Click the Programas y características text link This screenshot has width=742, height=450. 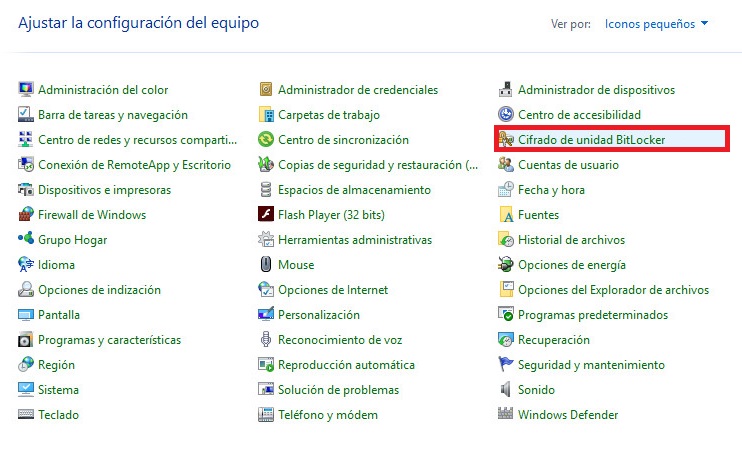click(x=109, y=340)
